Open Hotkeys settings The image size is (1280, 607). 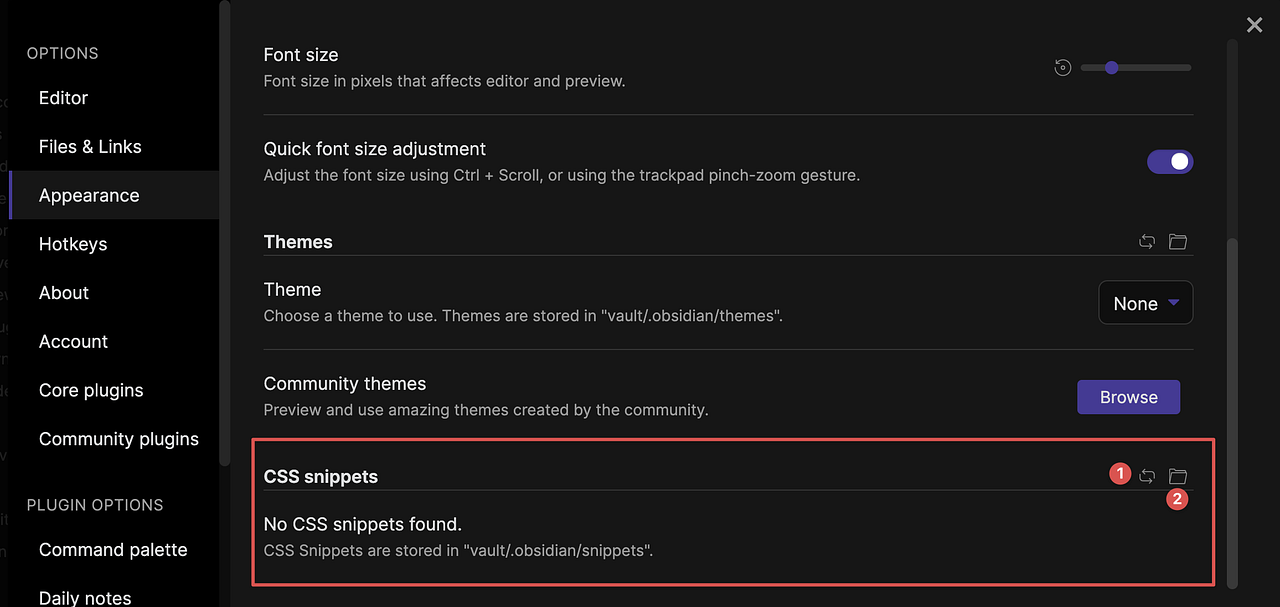tap(73, 243)
